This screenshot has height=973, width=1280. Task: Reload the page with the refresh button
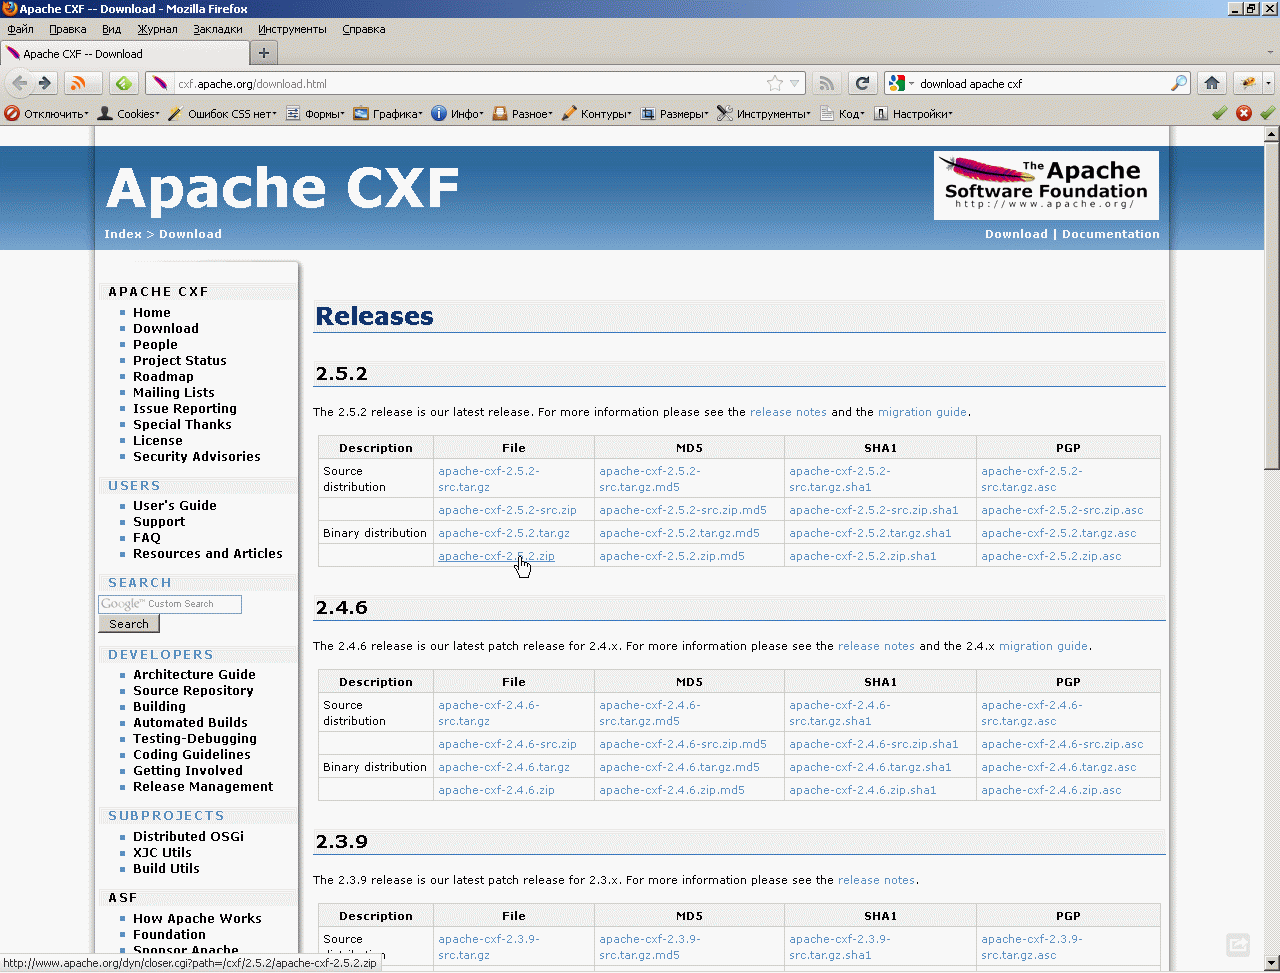click(862, 83)
